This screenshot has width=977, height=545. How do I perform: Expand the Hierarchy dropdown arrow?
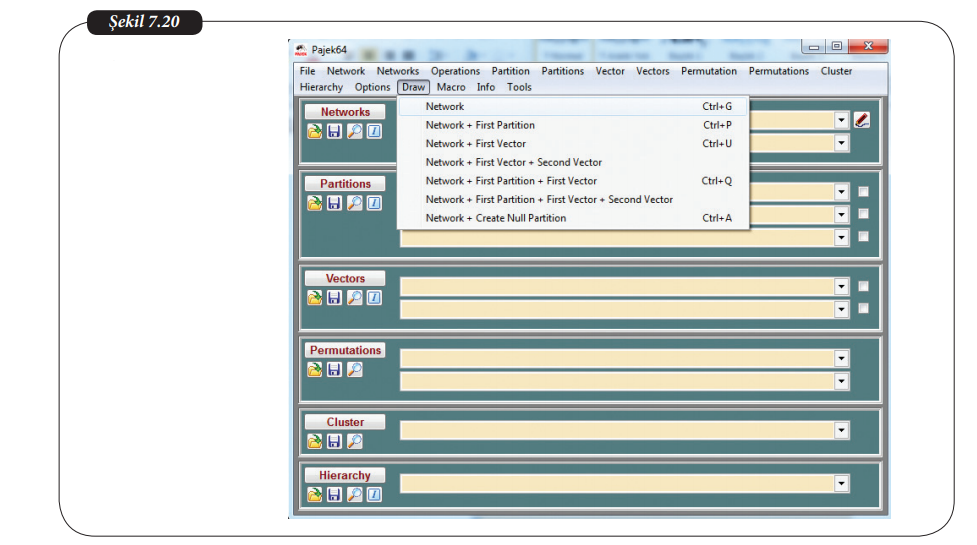[842, 484]
